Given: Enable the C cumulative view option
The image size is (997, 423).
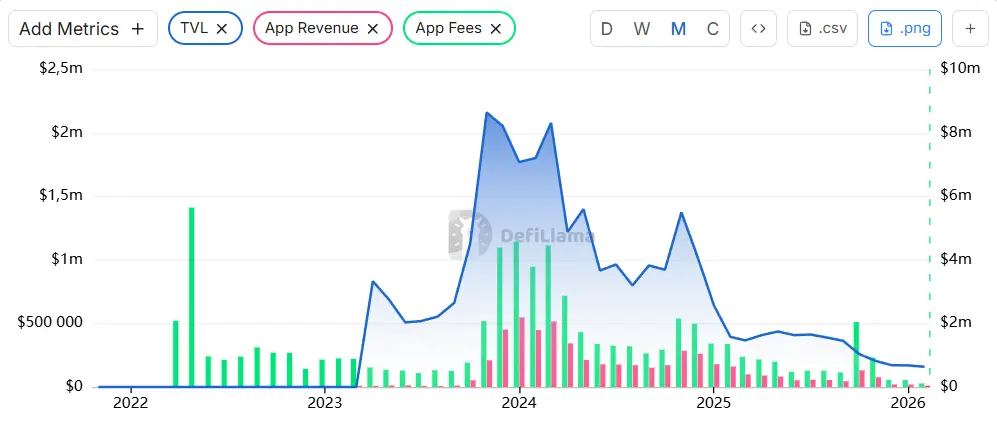Looking at the screenshot, I should click(x=712, y=29).
